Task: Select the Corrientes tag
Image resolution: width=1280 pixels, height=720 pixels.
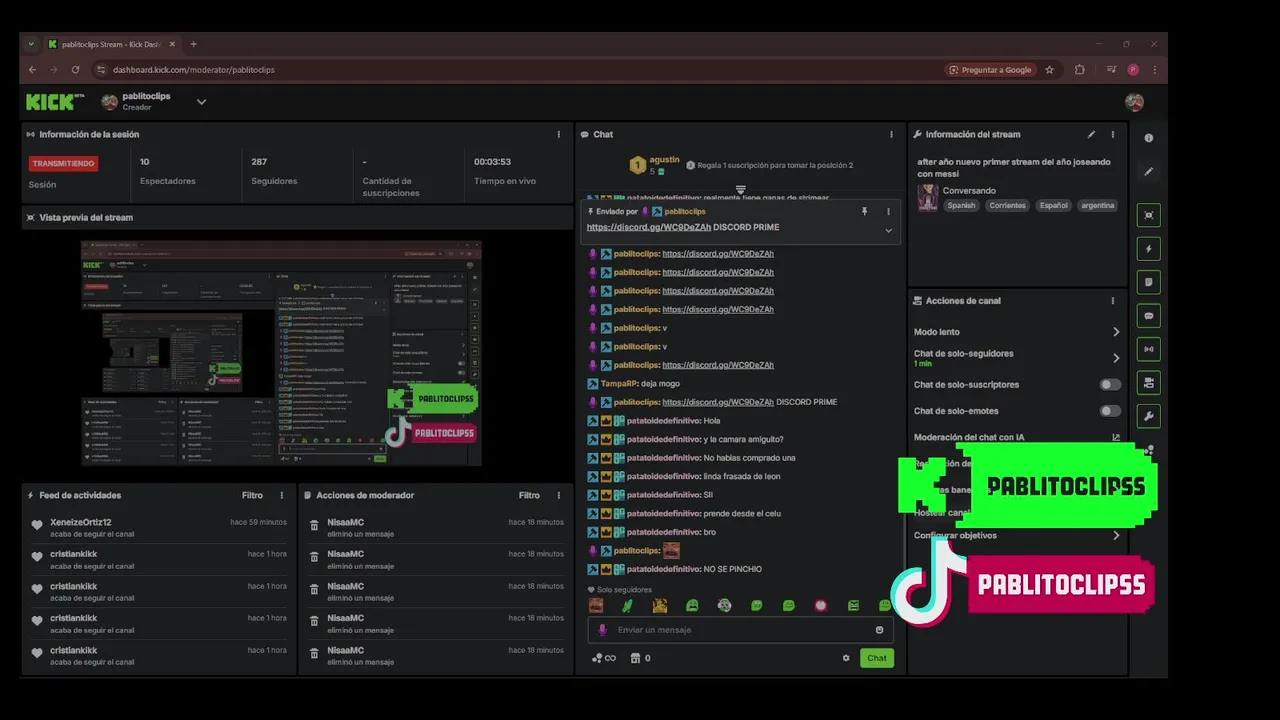Action: (x=1007, y=205)
